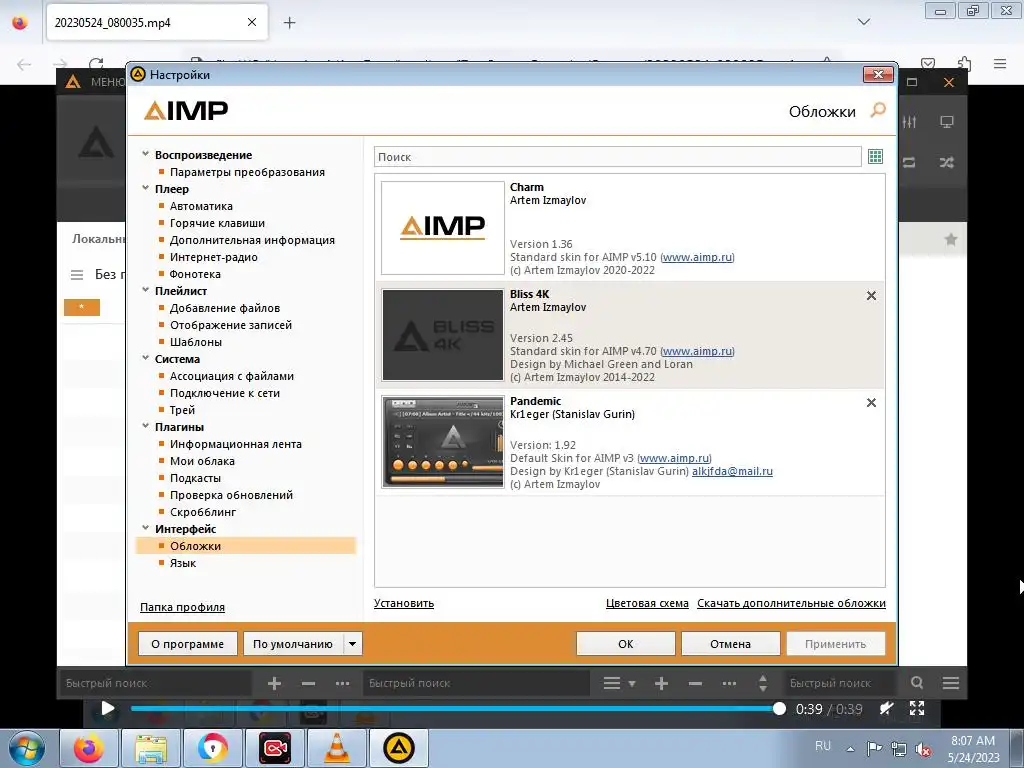The width and height of the screenshot is (1024, 768).
Task: Launch Firefox from the taskbar
Action: pyautogui.click(x=88, y=748)
